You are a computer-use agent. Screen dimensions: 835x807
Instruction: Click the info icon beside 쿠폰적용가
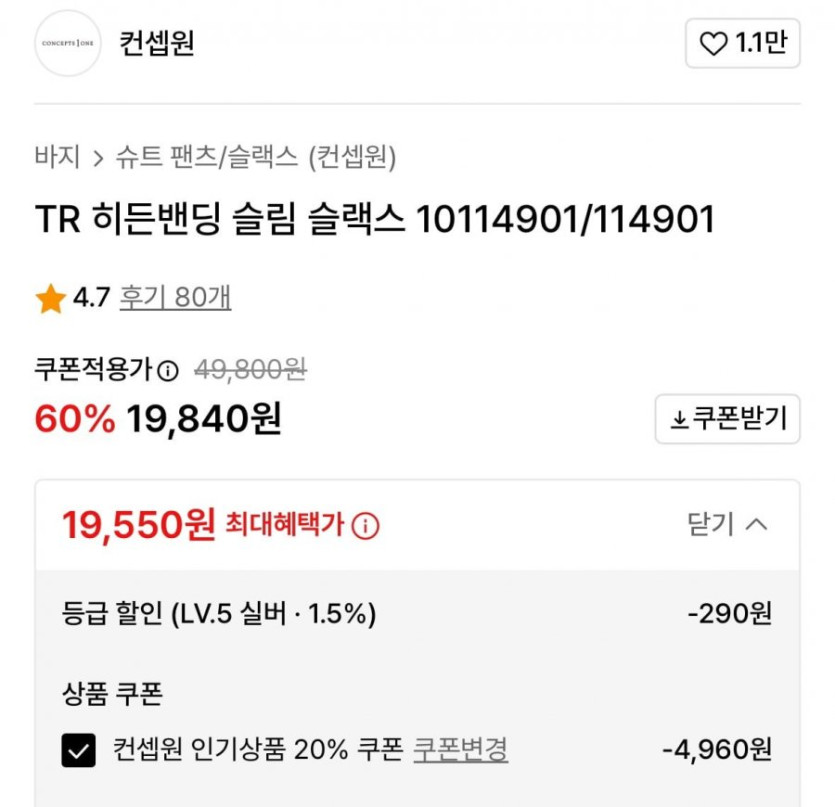tap(169, 371)
